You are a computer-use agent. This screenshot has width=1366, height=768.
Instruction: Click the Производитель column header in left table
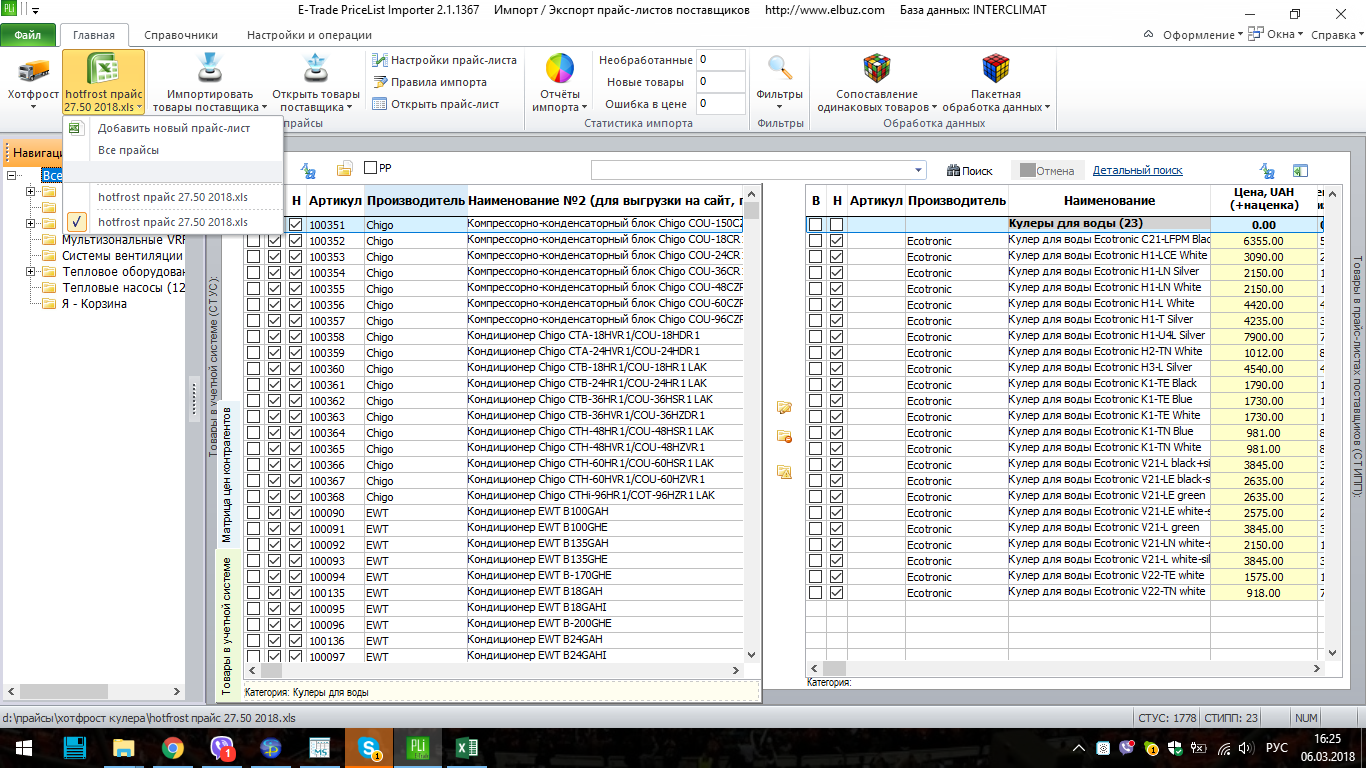(x=415, y=201)
